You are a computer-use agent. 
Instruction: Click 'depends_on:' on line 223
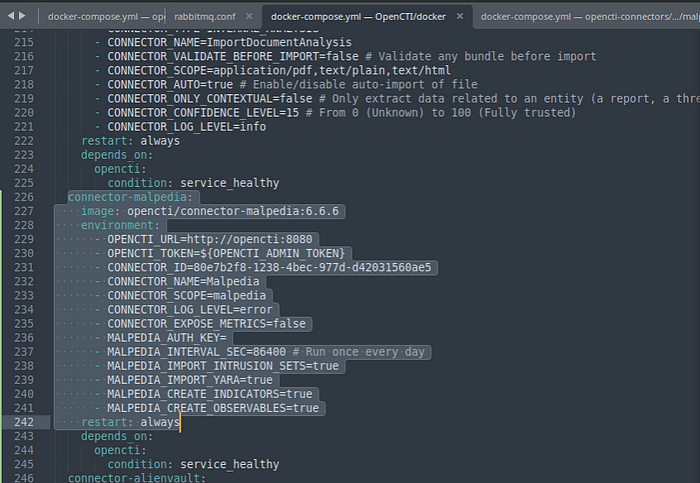point(117,155)
